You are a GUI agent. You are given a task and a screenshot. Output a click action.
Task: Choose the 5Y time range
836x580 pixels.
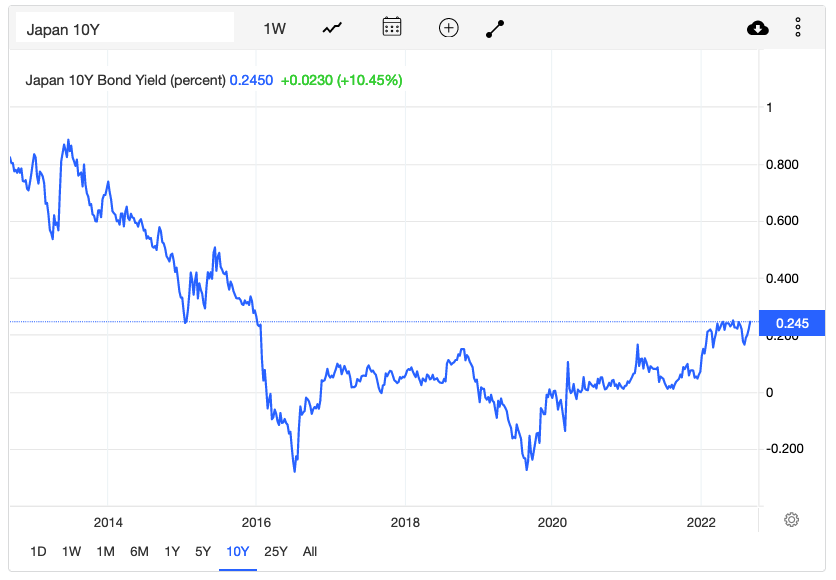click(203, 551)
